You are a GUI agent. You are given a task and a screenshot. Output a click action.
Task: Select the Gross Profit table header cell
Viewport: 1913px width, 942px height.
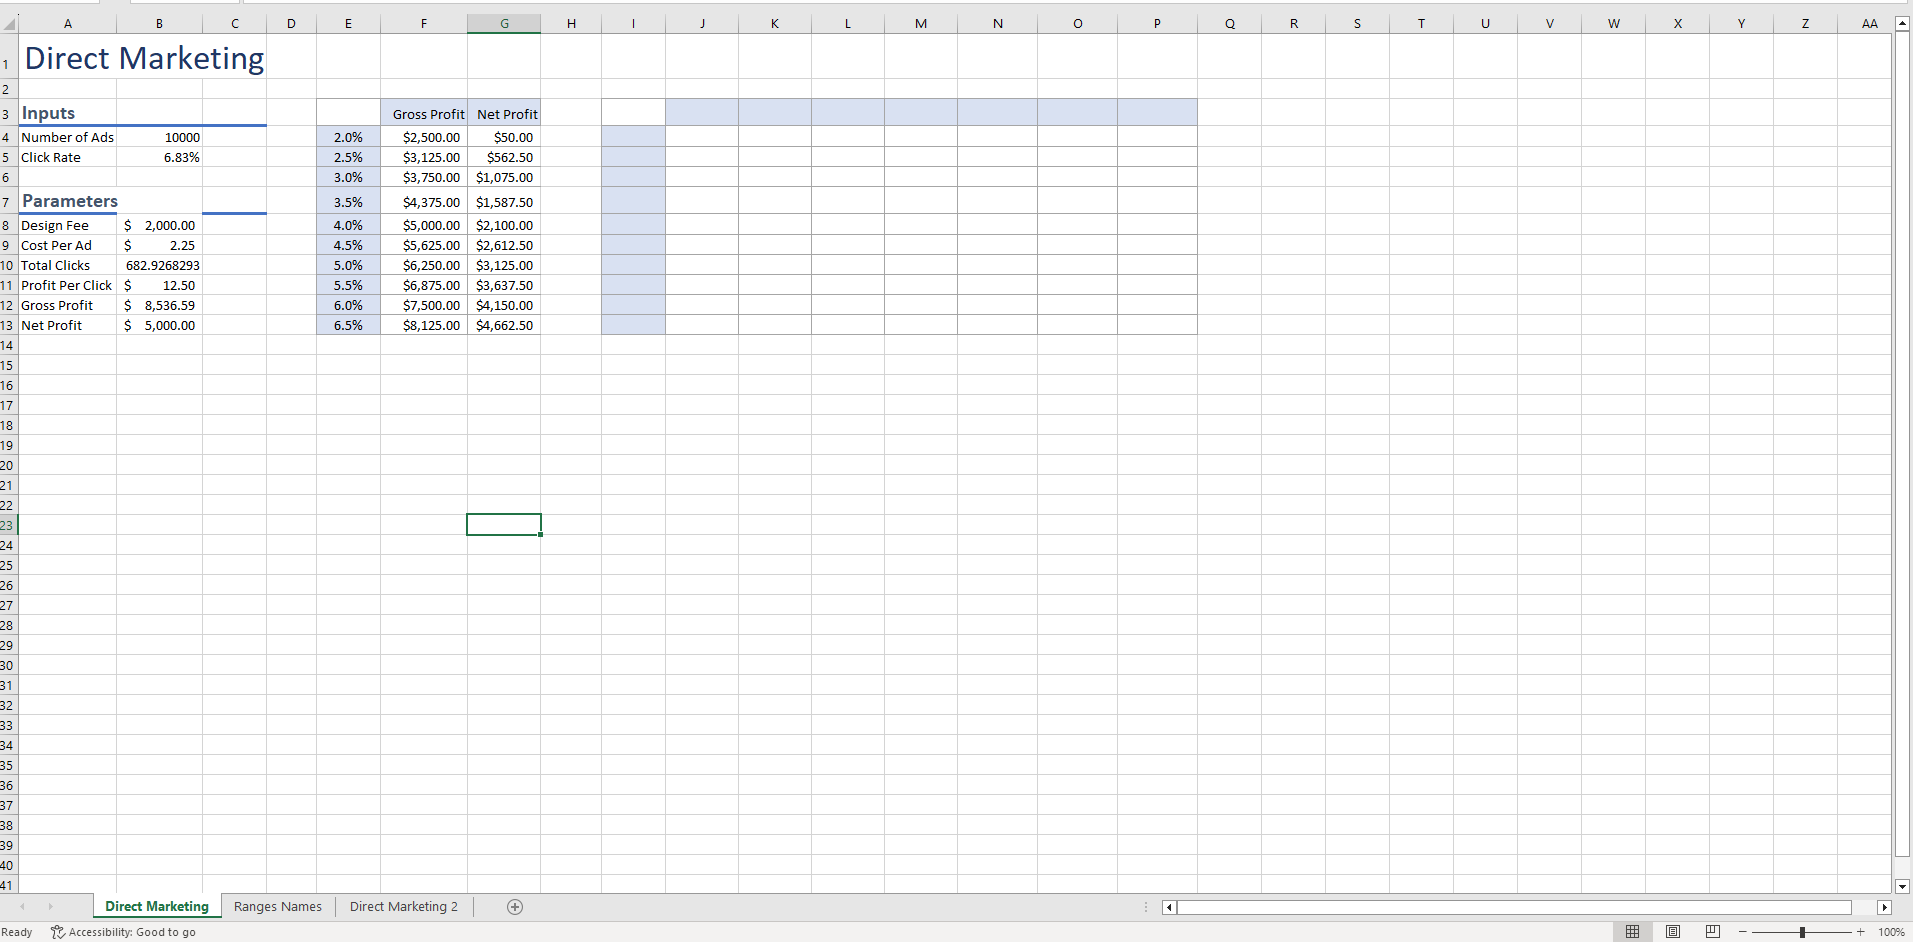424,113
